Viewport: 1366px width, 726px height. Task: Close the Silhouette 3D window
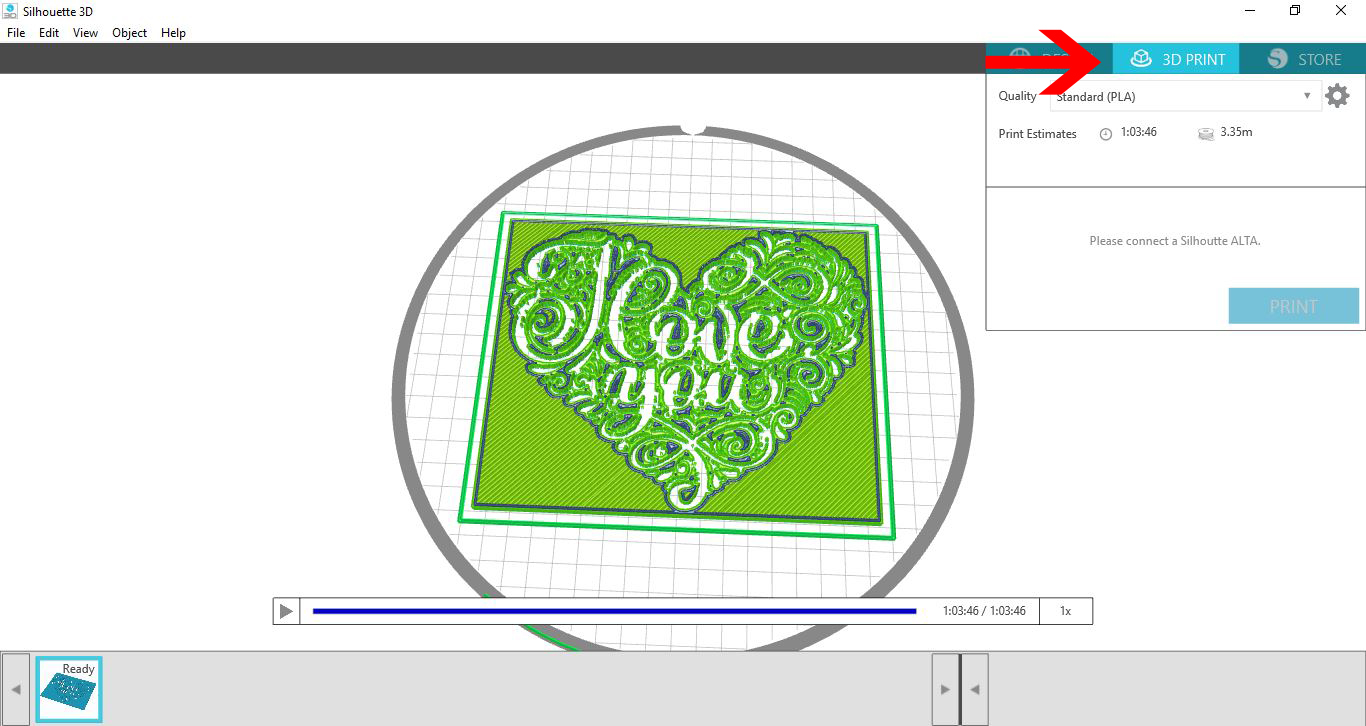coord(1341,11)
